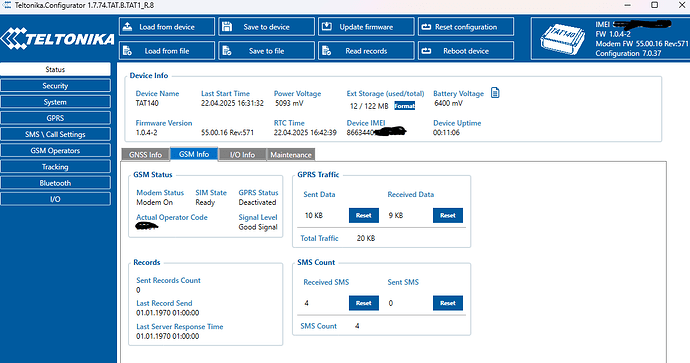The height and width of the screenshot is (363, 690).
Task: Open the SMS \ Call Settings section
Action: [x=55, y=134]
